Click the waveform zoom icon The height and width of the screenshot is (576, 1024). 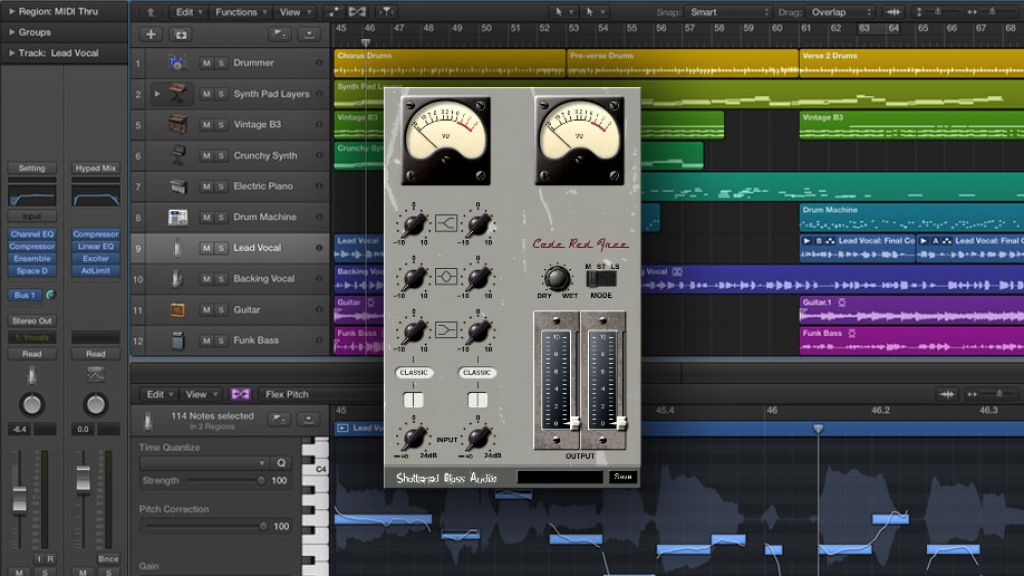coord(893,12)
